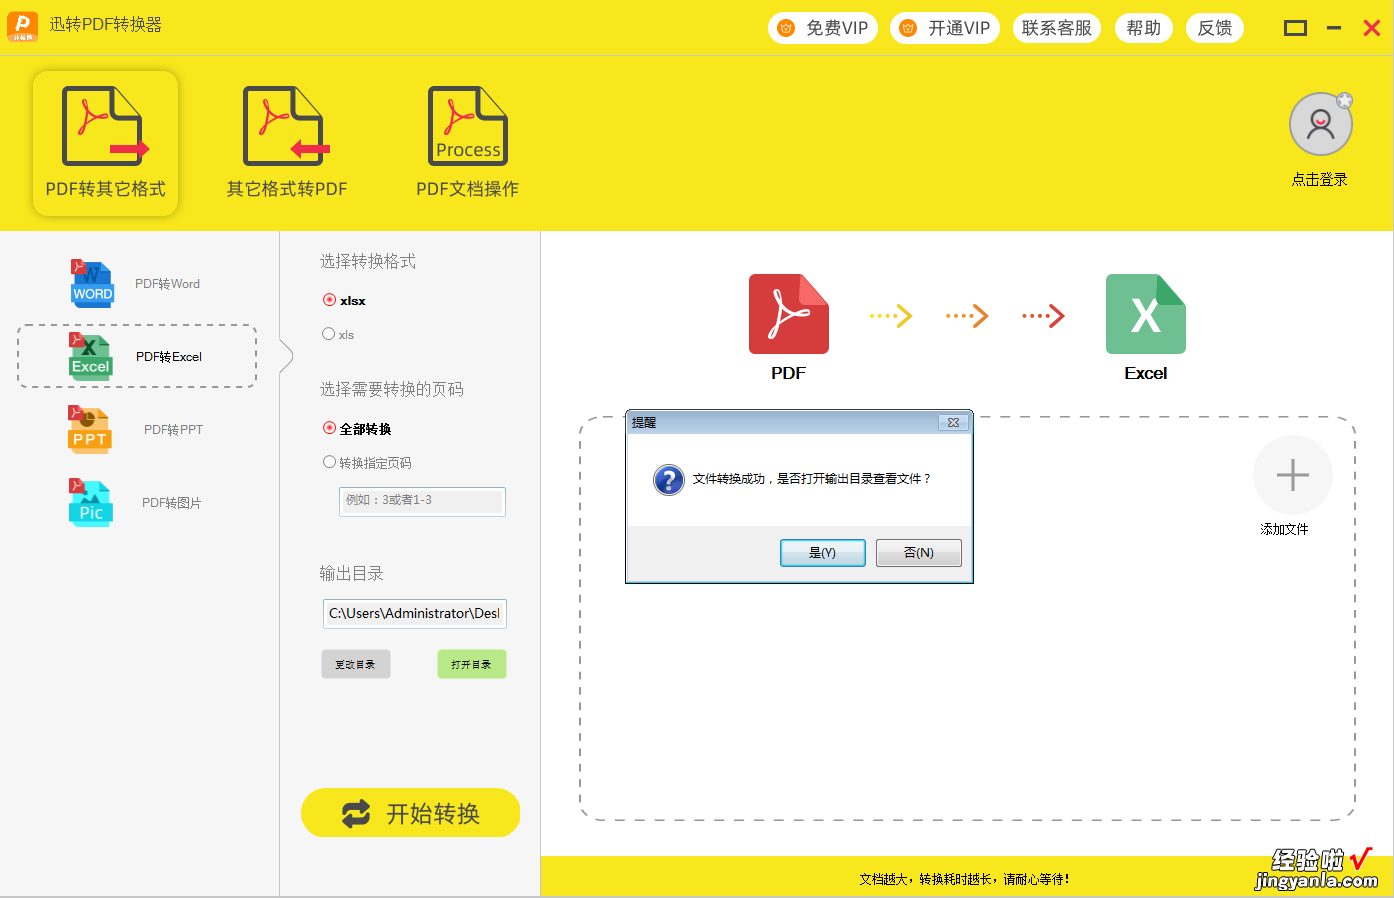1394x898 pixels.
Task: Open PDF文档操作 Process mode
Action: point(468,143)
